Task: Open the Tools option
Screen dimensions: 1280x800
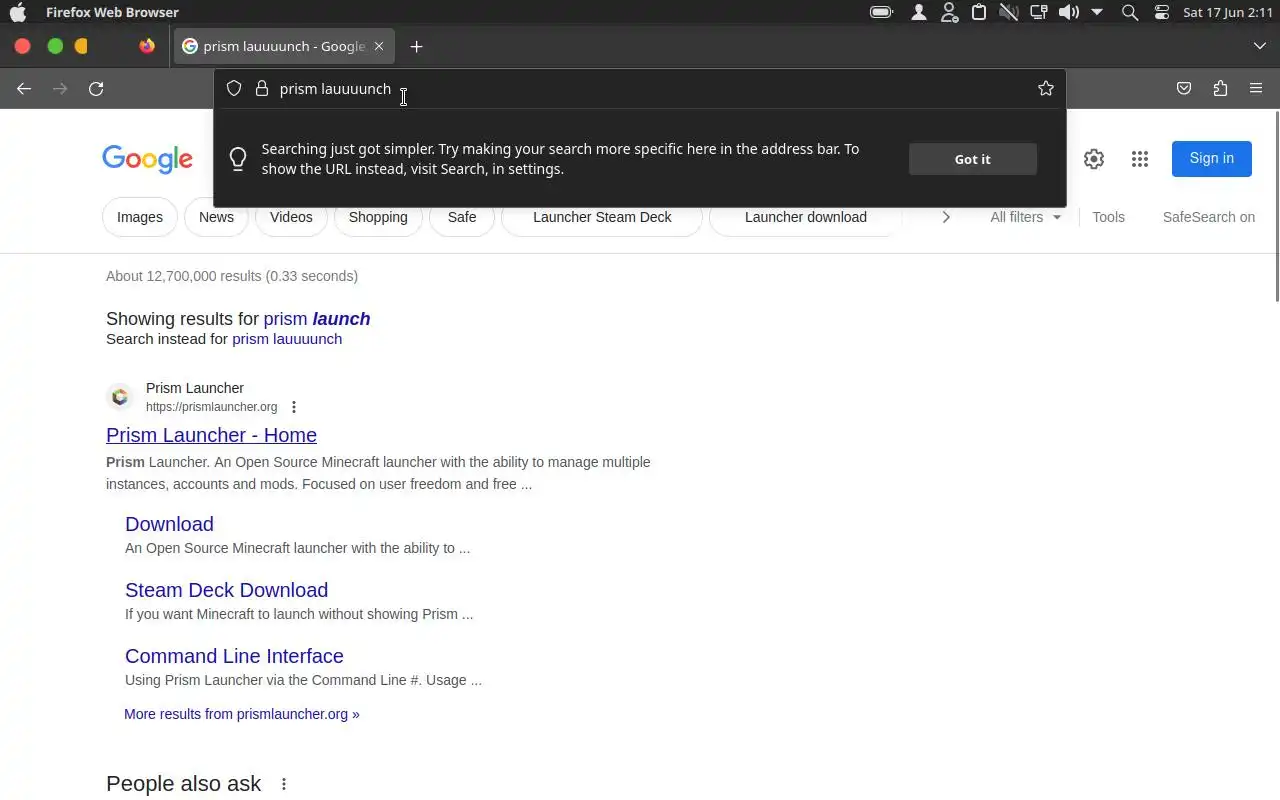Action: [x=1109, y=217]
